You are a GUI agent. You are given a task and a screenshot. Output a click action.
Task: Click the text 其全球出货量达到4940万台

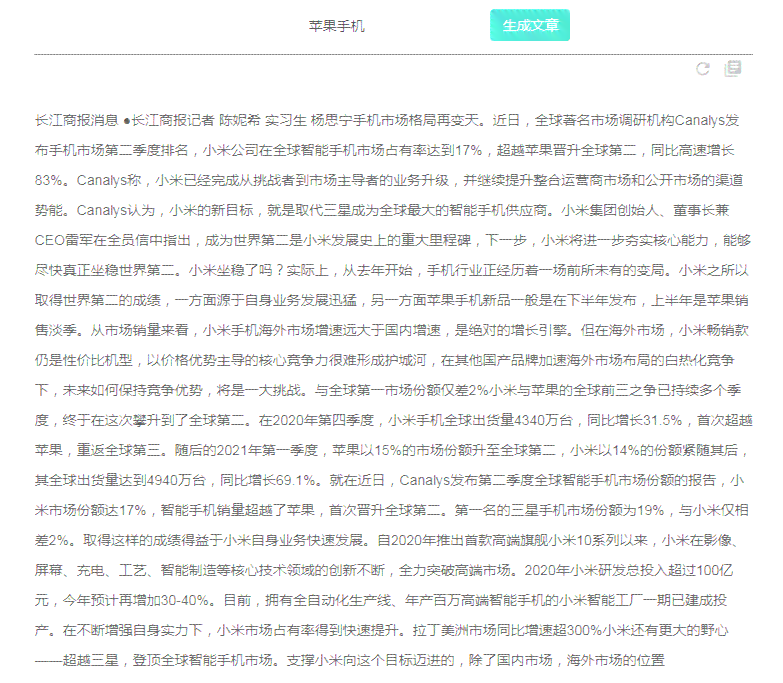point(120,480)
